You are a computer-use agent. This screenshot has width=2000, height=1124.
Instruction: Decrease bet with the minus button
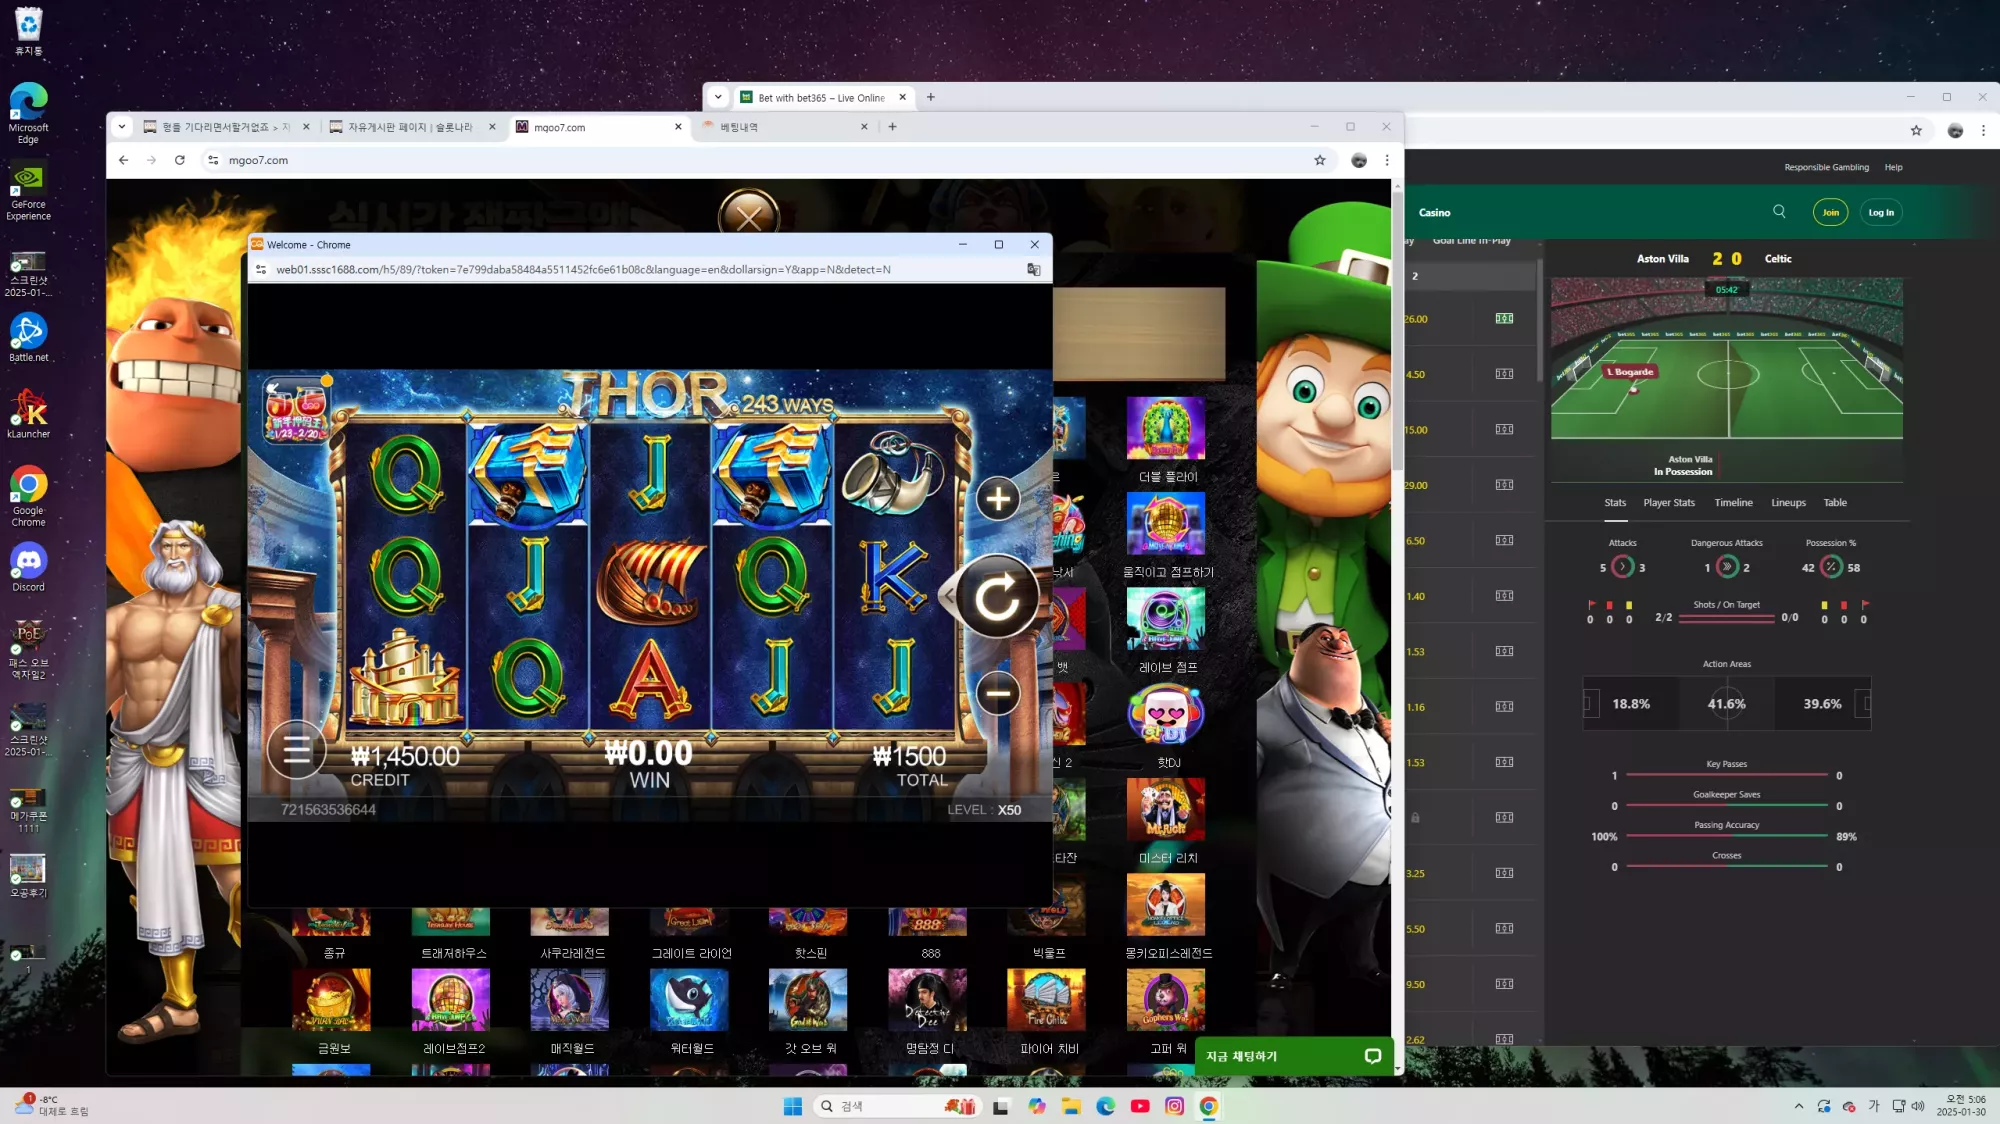[x=998, y=692]
